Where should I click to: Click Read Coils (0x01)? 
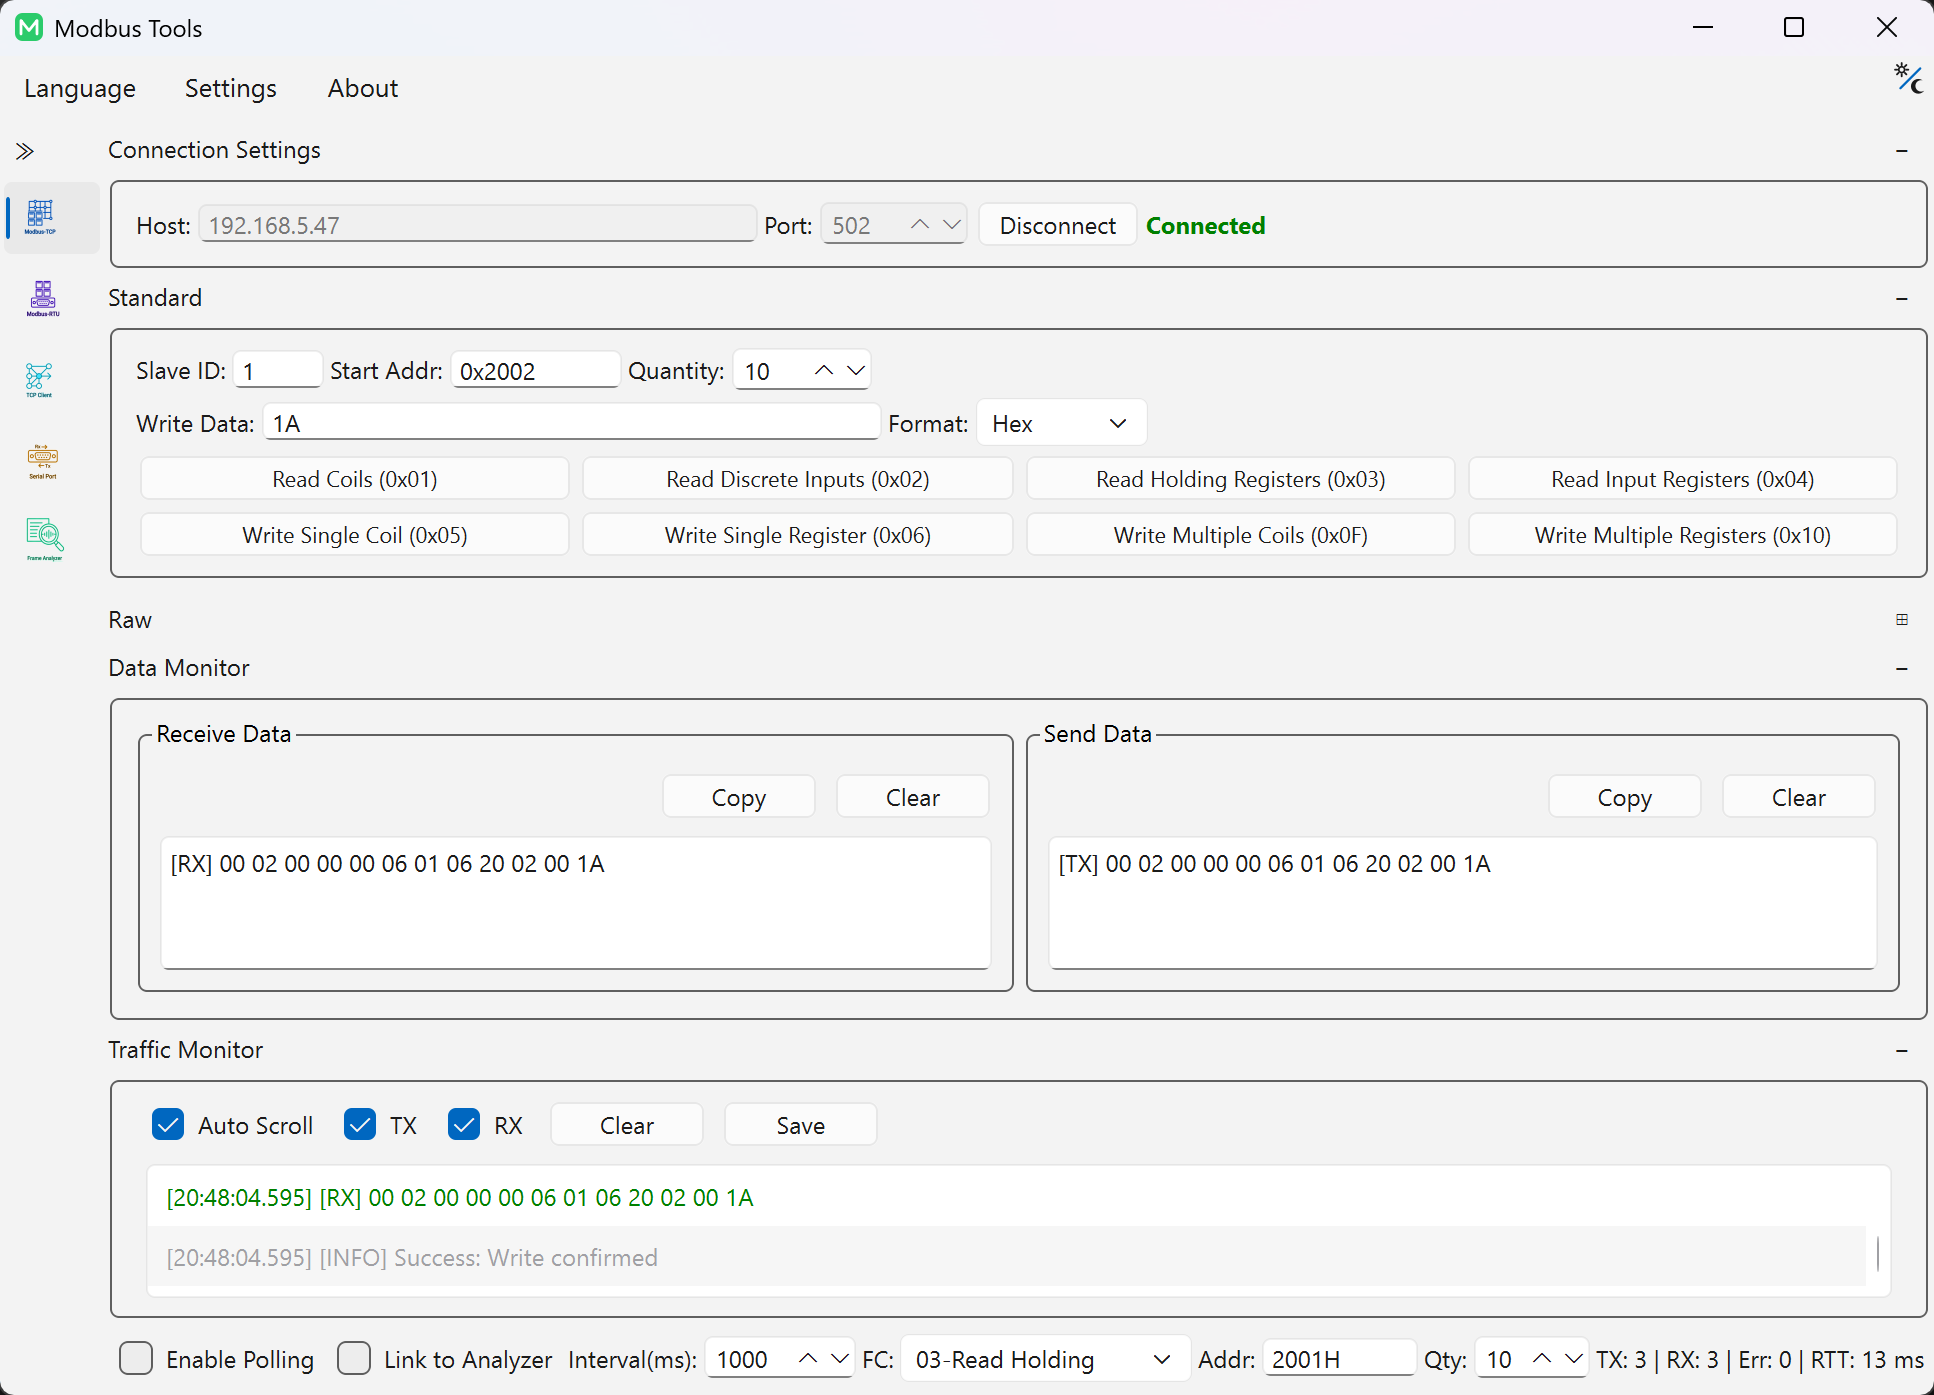pyautogui.click(x=355, y=479)
